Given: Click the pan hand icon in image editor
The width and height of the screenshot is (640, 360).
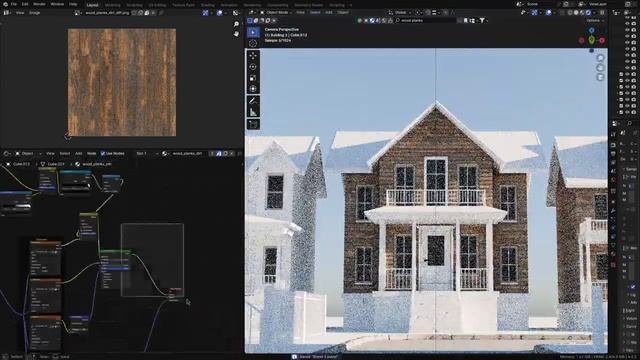Looking at the screenshot, I should (236, 33).
